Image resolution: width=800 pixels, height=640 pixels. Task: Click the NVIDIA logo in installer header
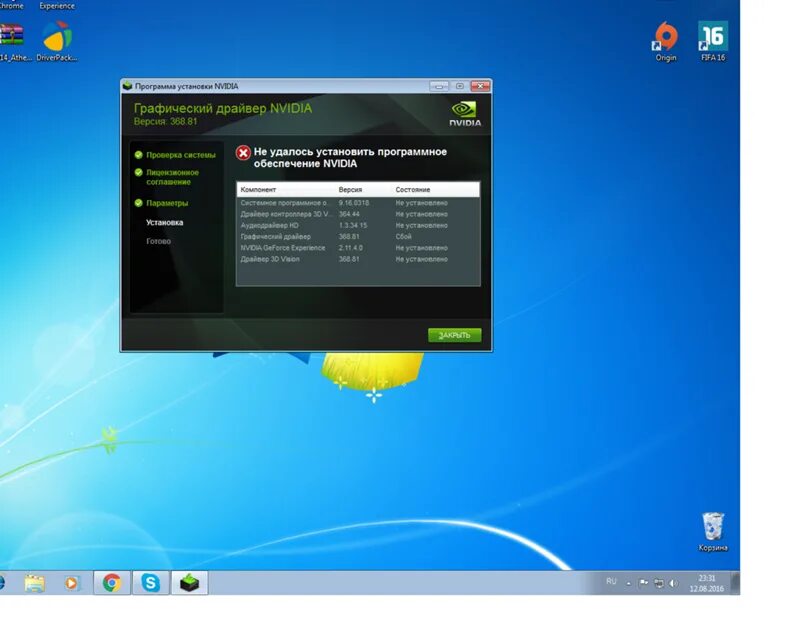click(465, 114)
